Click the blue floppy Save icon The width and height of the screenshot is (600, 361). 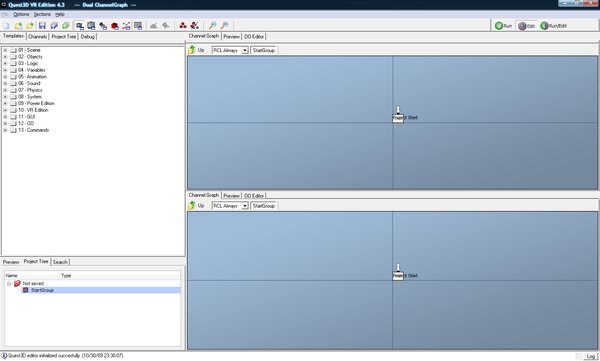42,26
